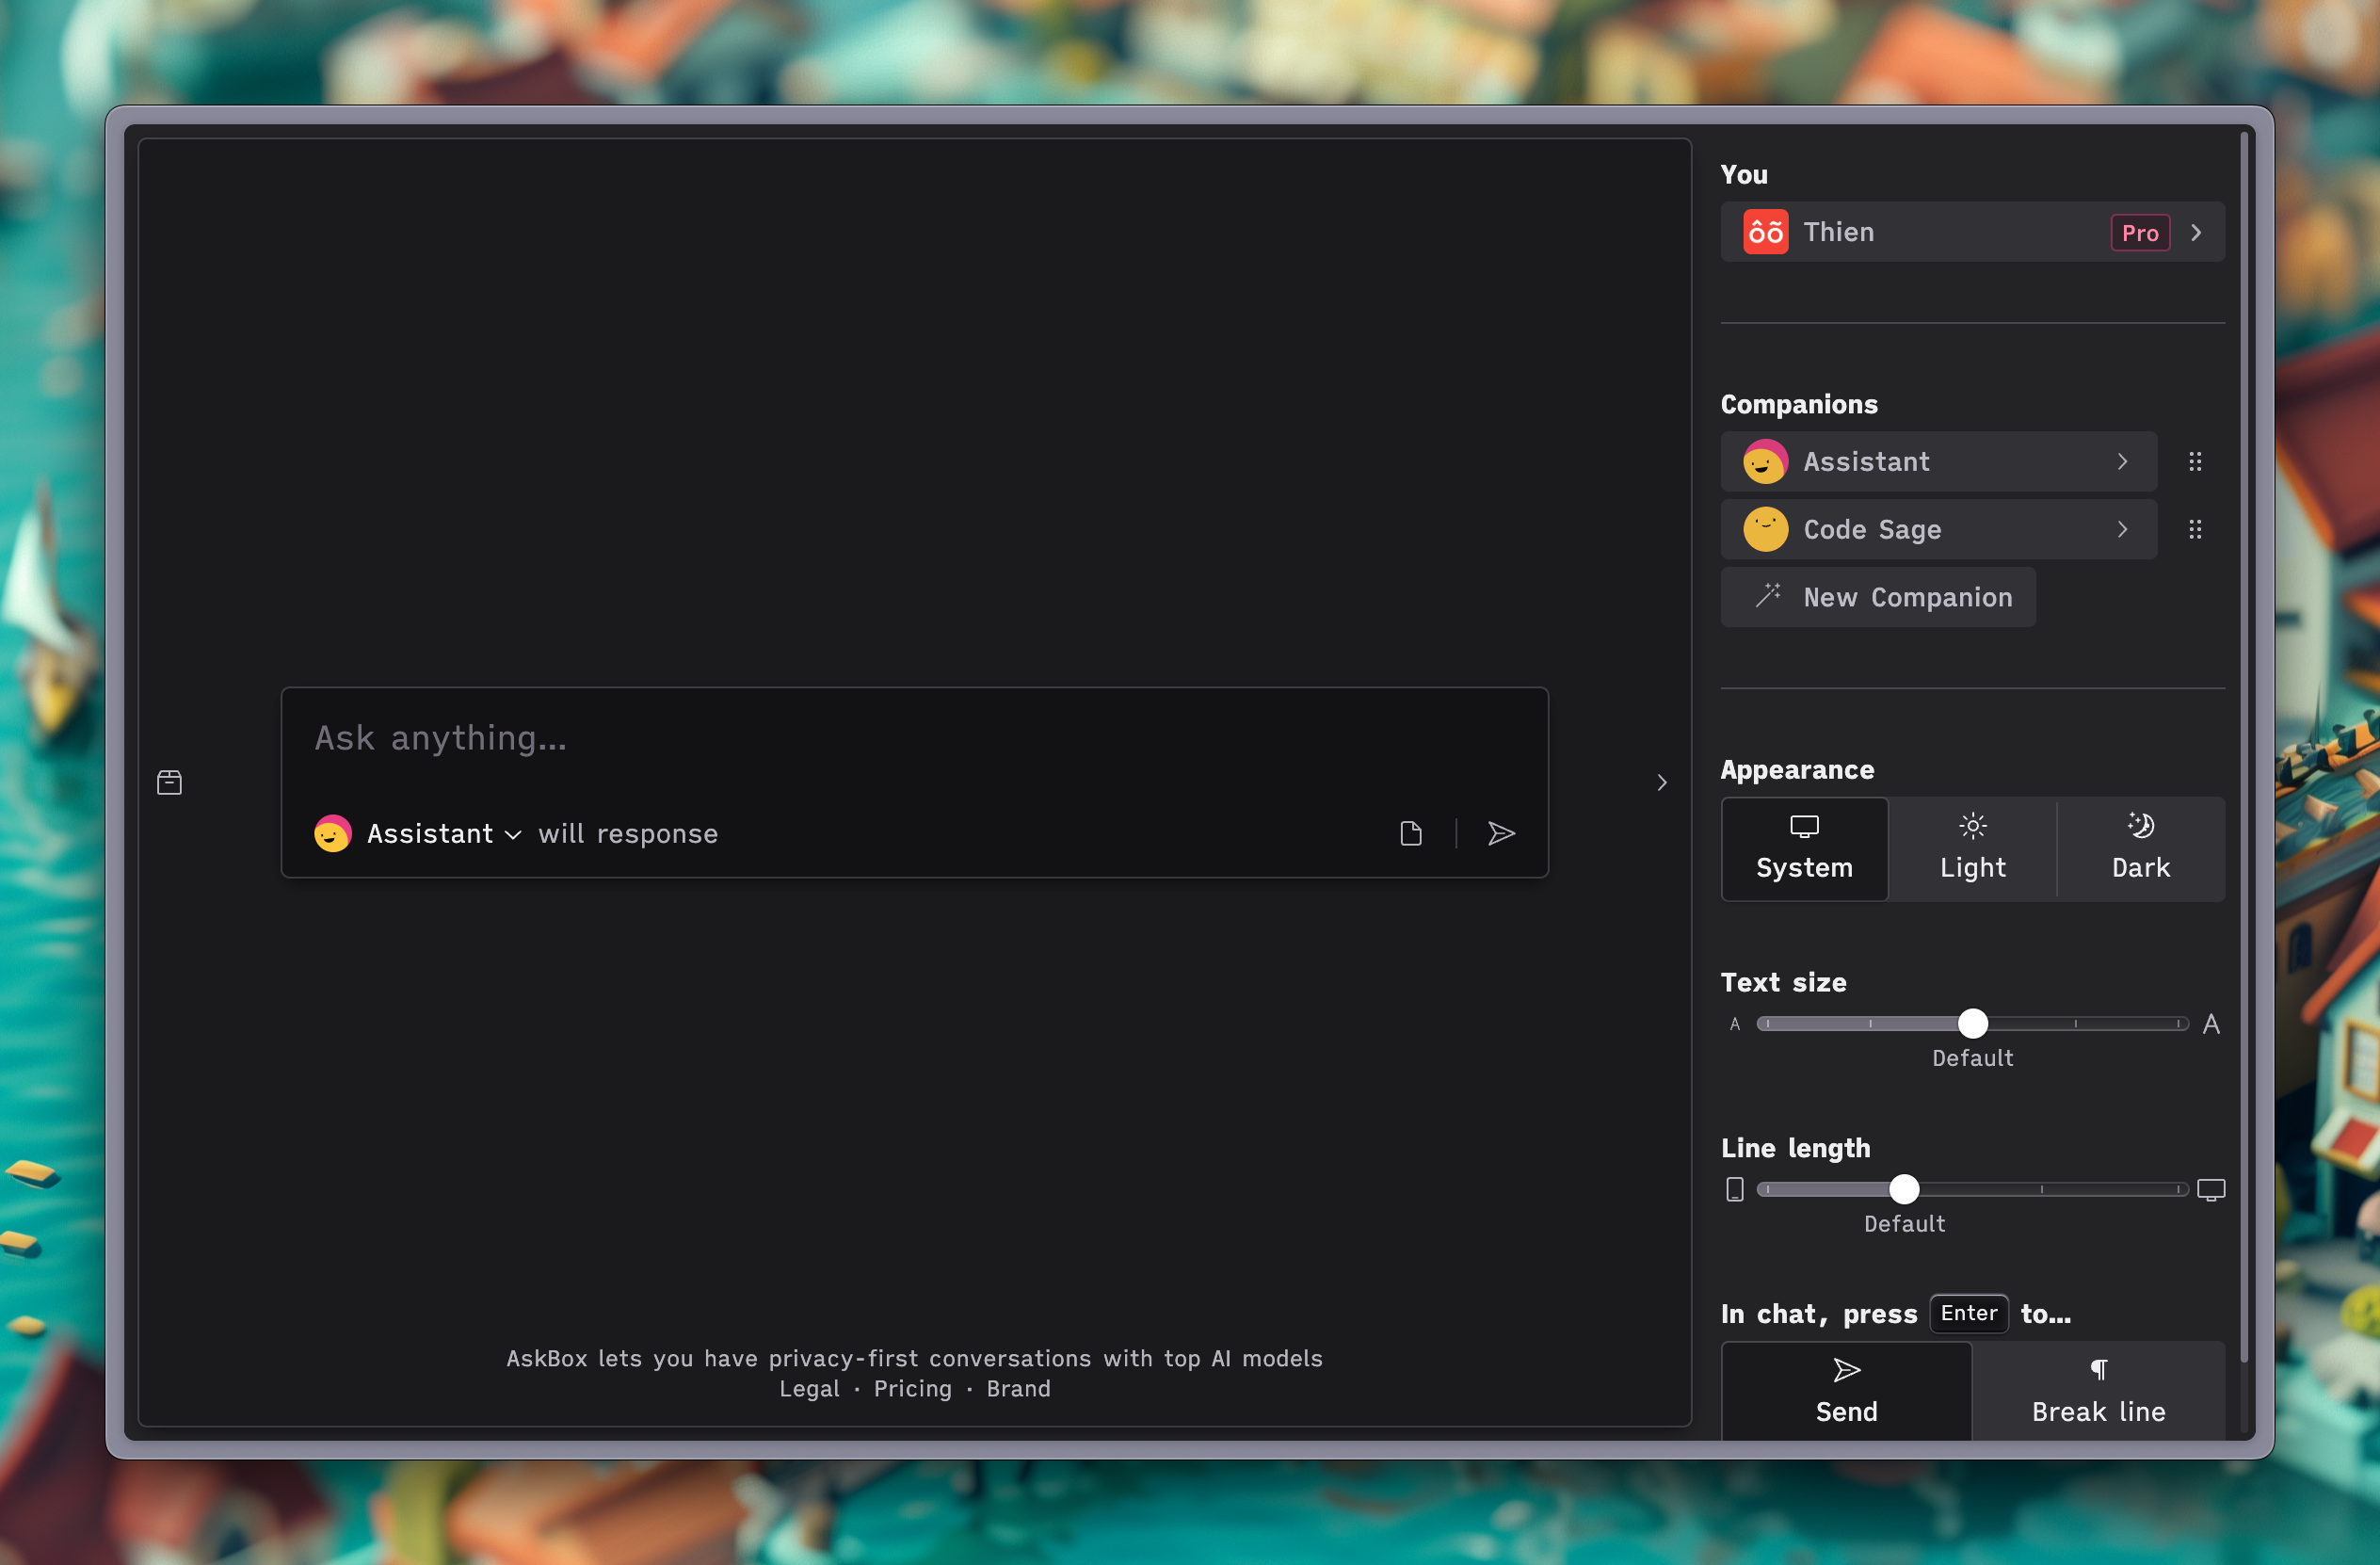The height and width of the screenshot is (1565, 2380).
Task: Open the archive box icon on left edge
Action: pyautogui.click(x=169, y=782)
